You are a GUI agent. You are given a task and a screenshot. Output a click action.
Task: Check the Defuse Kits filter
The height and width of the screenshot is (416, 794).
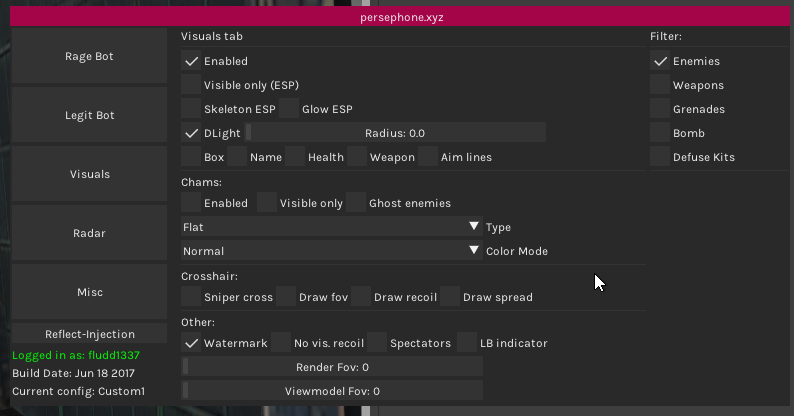pyautogui.click(x=660, y=157)
